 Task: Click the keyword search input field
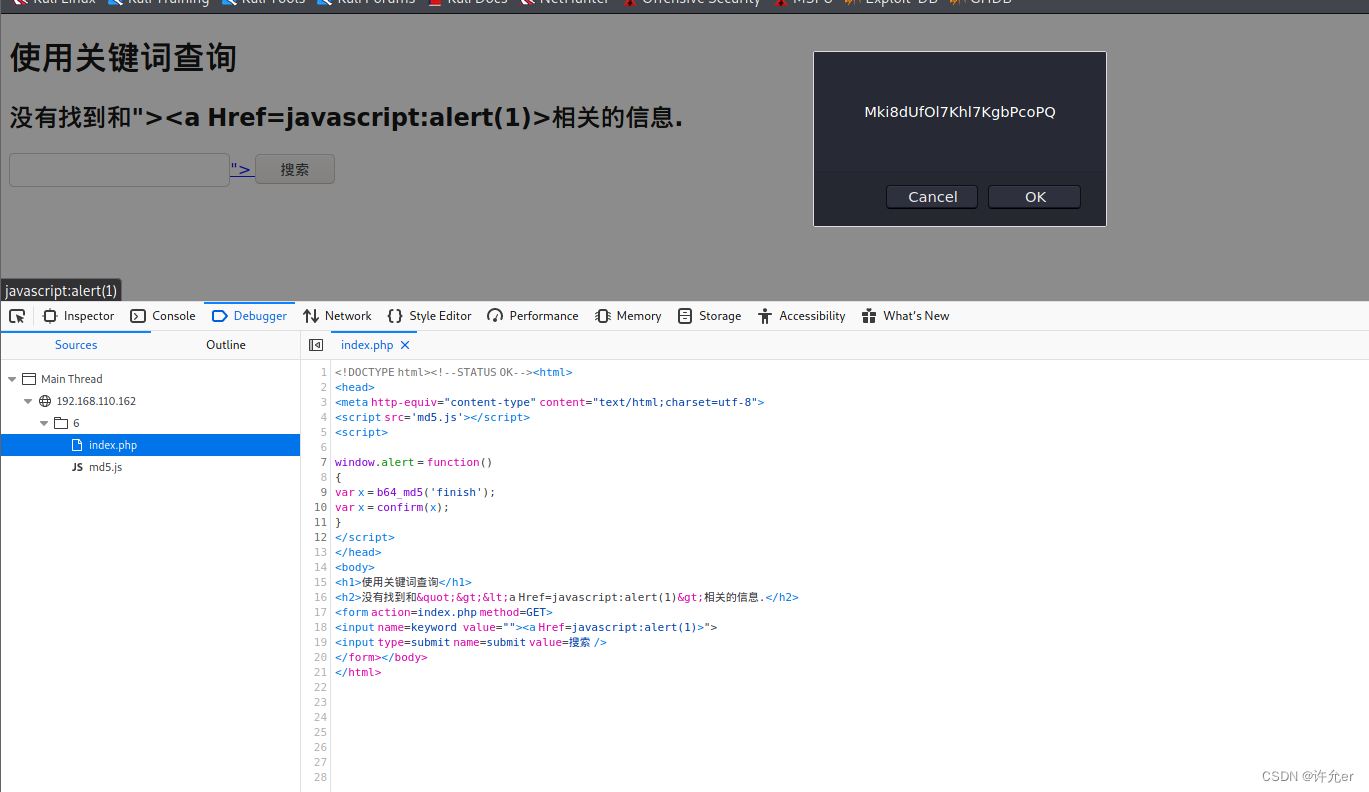(119, 170)
